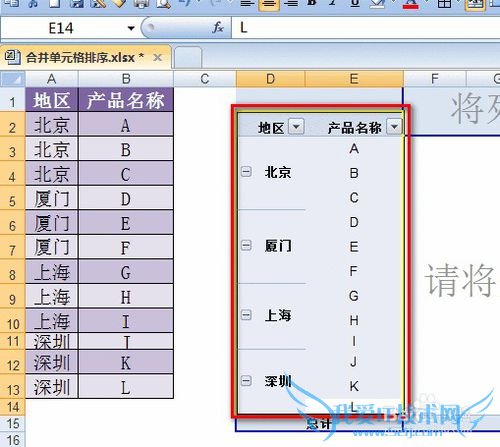This screenshot has width=500, height=447.
Task: Collapse the 北京 group in pivot table
Action: [x=246, y=172]
